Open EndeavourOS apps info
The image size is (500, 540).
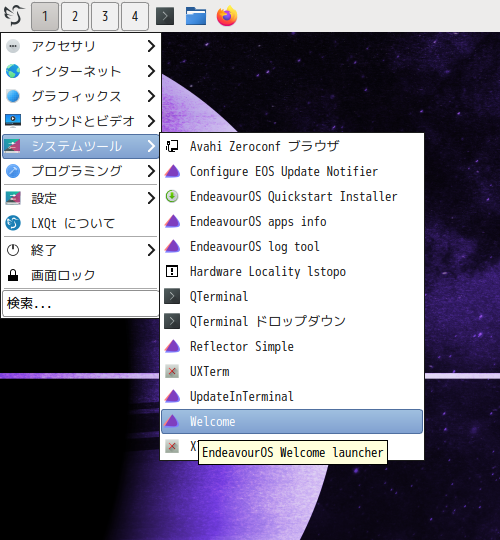point(292,221)
